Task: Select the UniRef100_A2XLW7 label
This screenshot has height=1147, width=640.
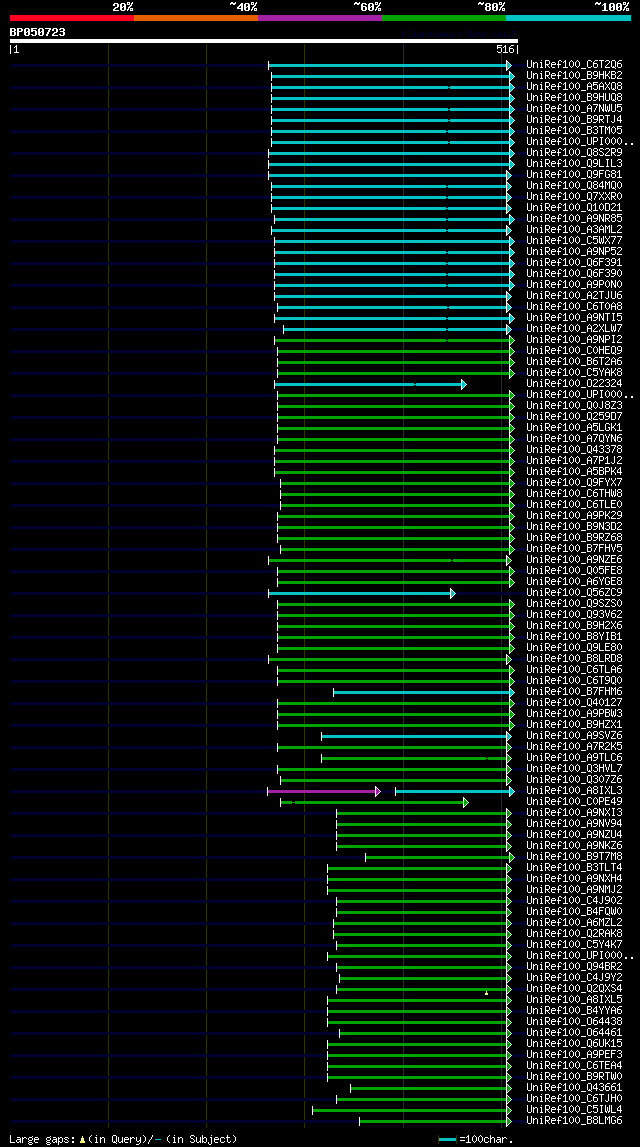Action: (x=574, y=329)
